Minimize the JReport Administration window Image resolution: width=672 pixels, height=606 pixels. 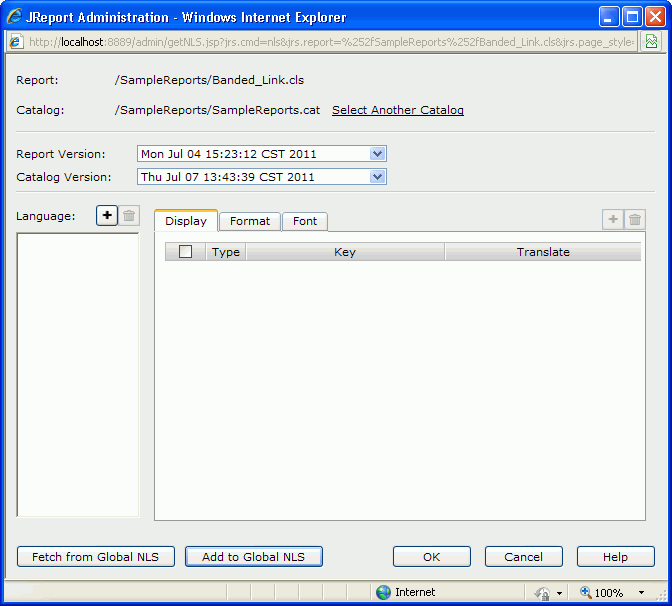point(608,17)
